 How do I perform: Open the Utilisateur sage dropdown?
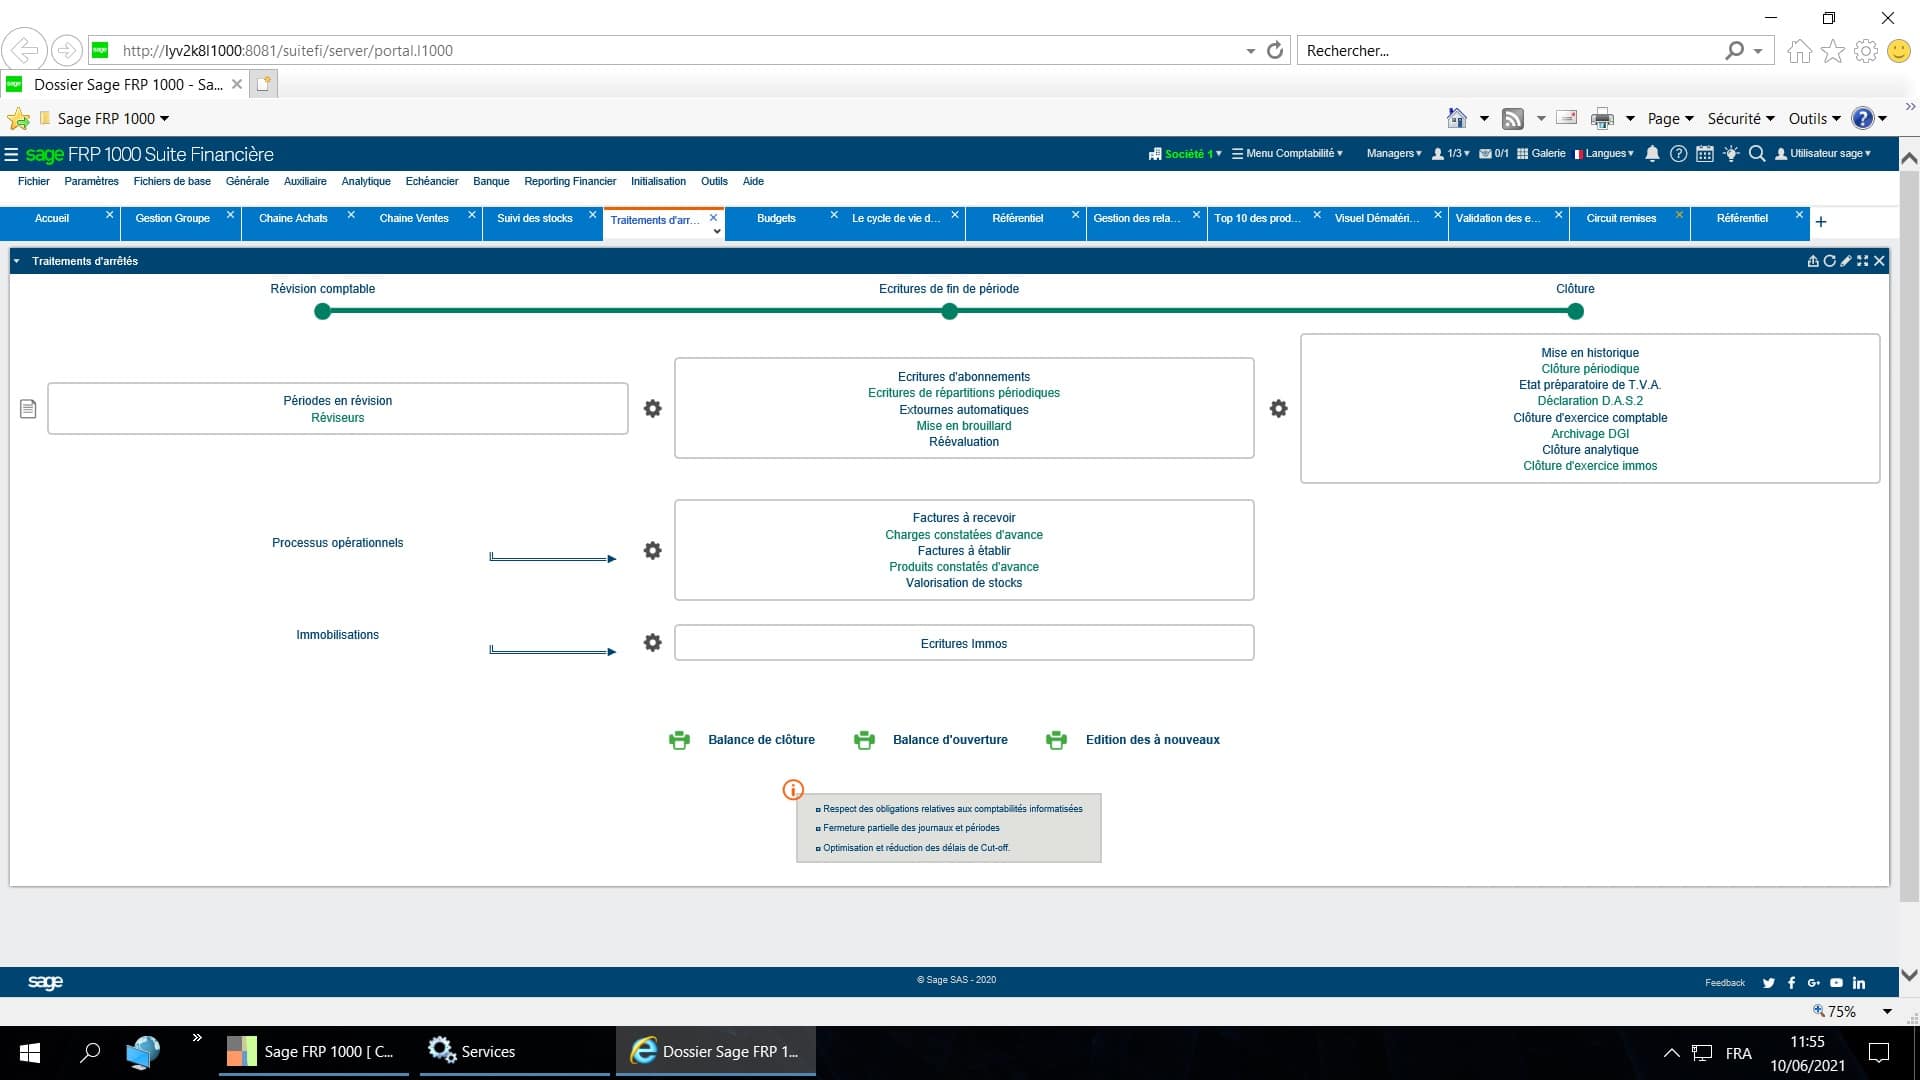[1824, 154]
